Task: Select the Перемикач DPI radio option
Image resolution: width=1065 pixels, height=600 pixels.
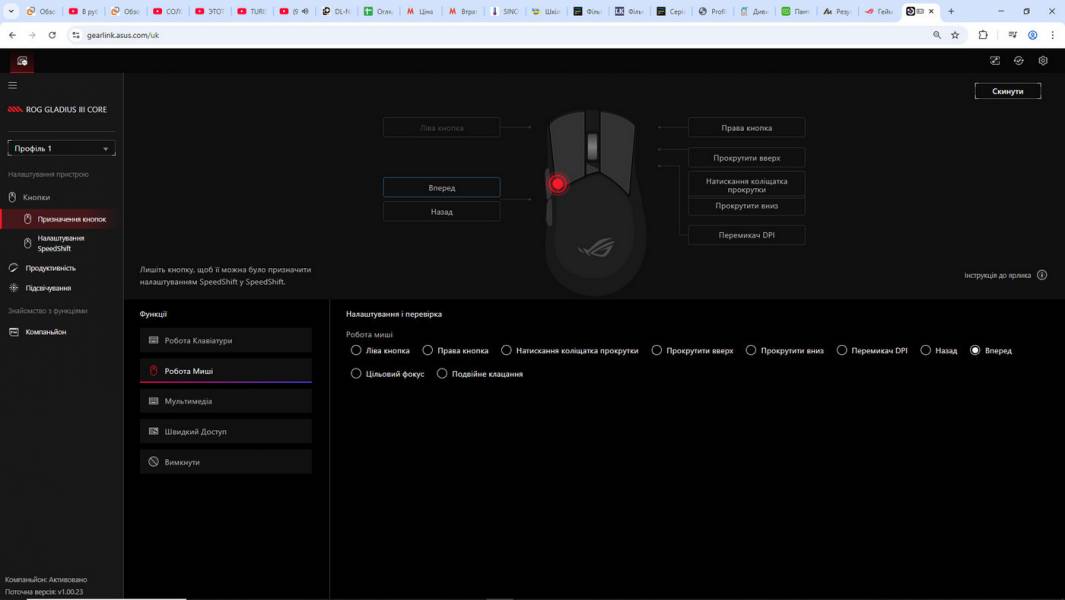Action: (842, 351)
